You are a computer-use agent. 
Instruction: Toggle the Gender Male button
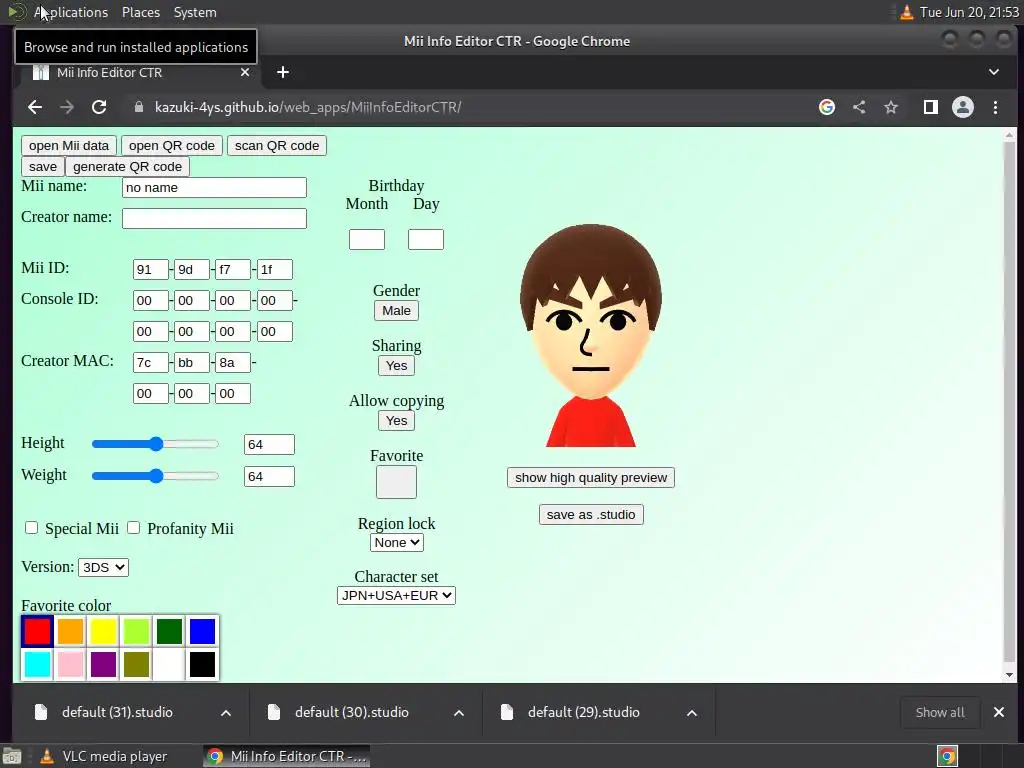[x=396, y=311]
